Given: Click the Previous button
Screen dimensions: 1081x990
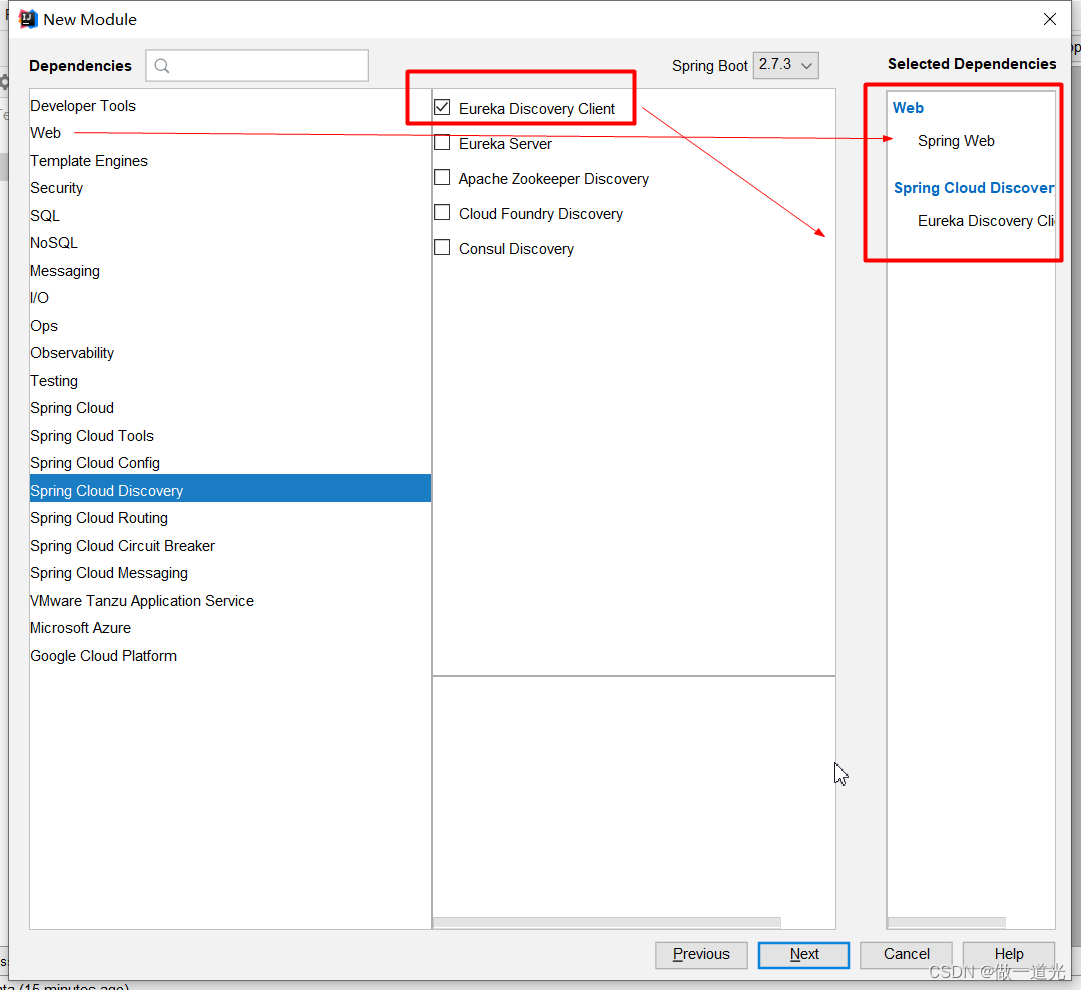Looking at the screenshot, I should coord(701,955).
